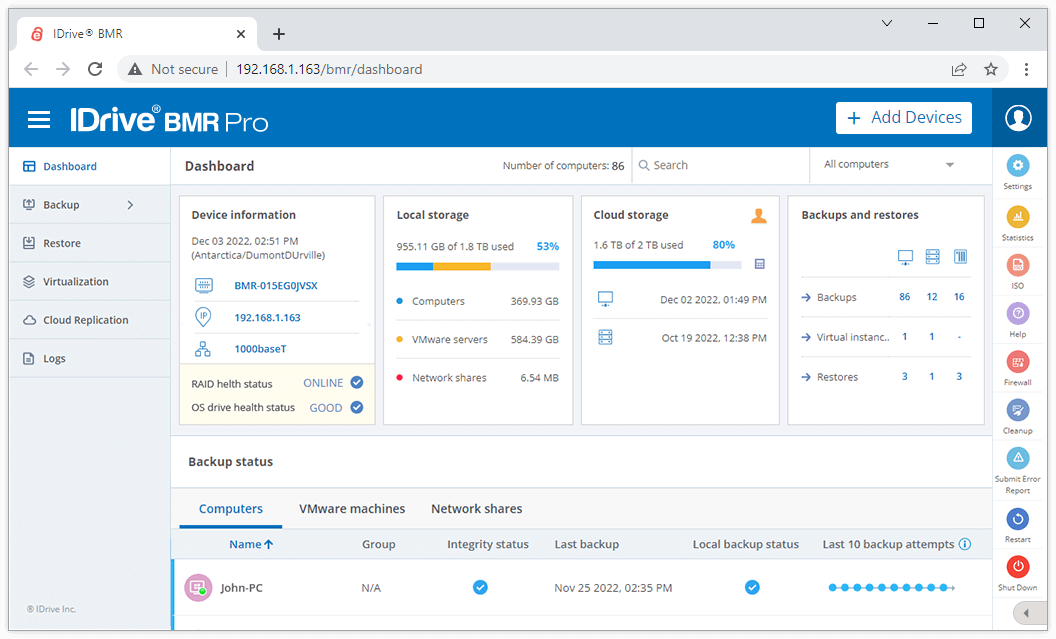Image resolution: width=1056 pixels, height=639 pixels.
Task: Open Dashboard in the sidebar
Action: coord(90,166)
